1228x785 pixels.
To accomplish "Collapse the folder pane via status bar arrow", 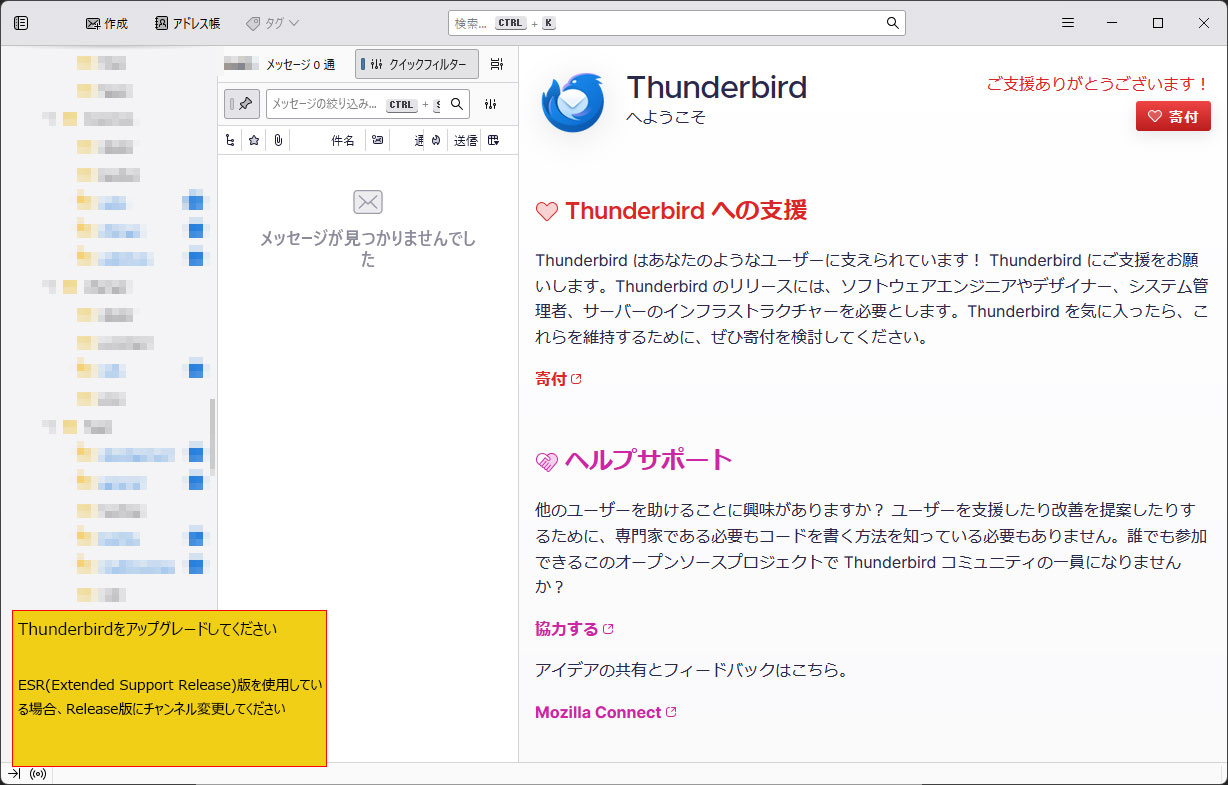I will tap(14, 774).
